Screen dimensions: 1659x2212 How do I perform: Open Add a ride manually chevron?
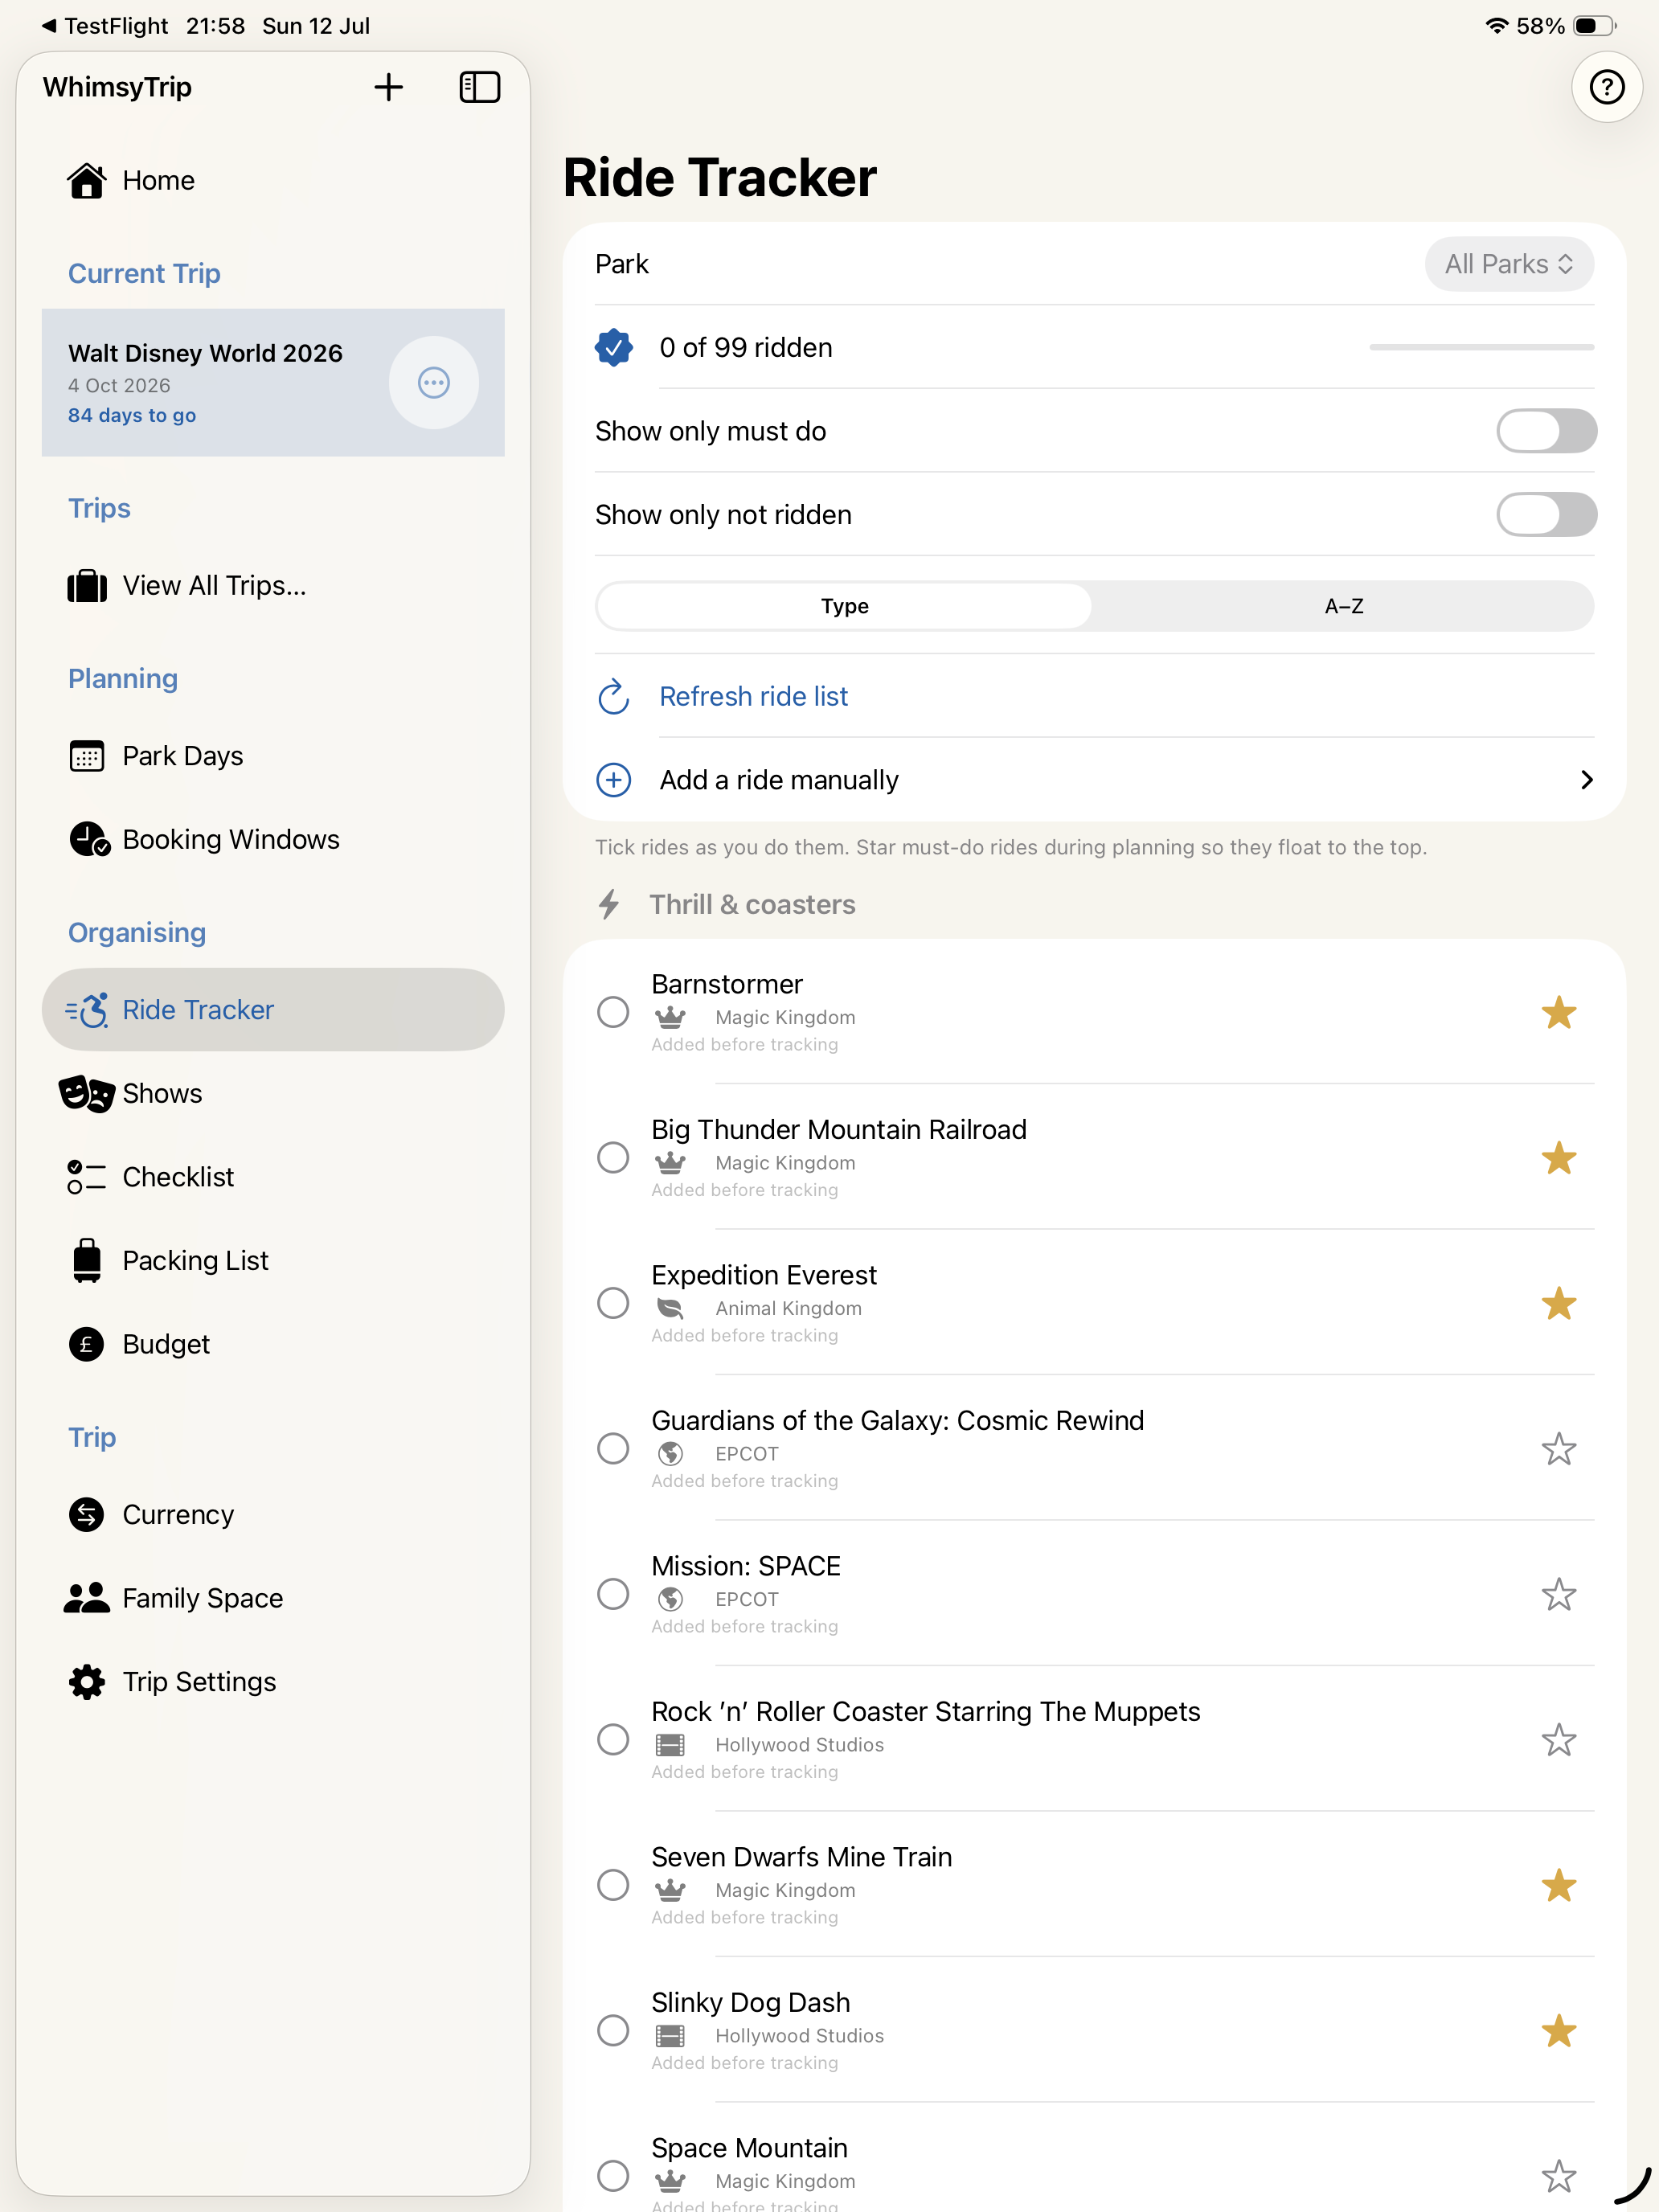click(x=1586, y=780)
